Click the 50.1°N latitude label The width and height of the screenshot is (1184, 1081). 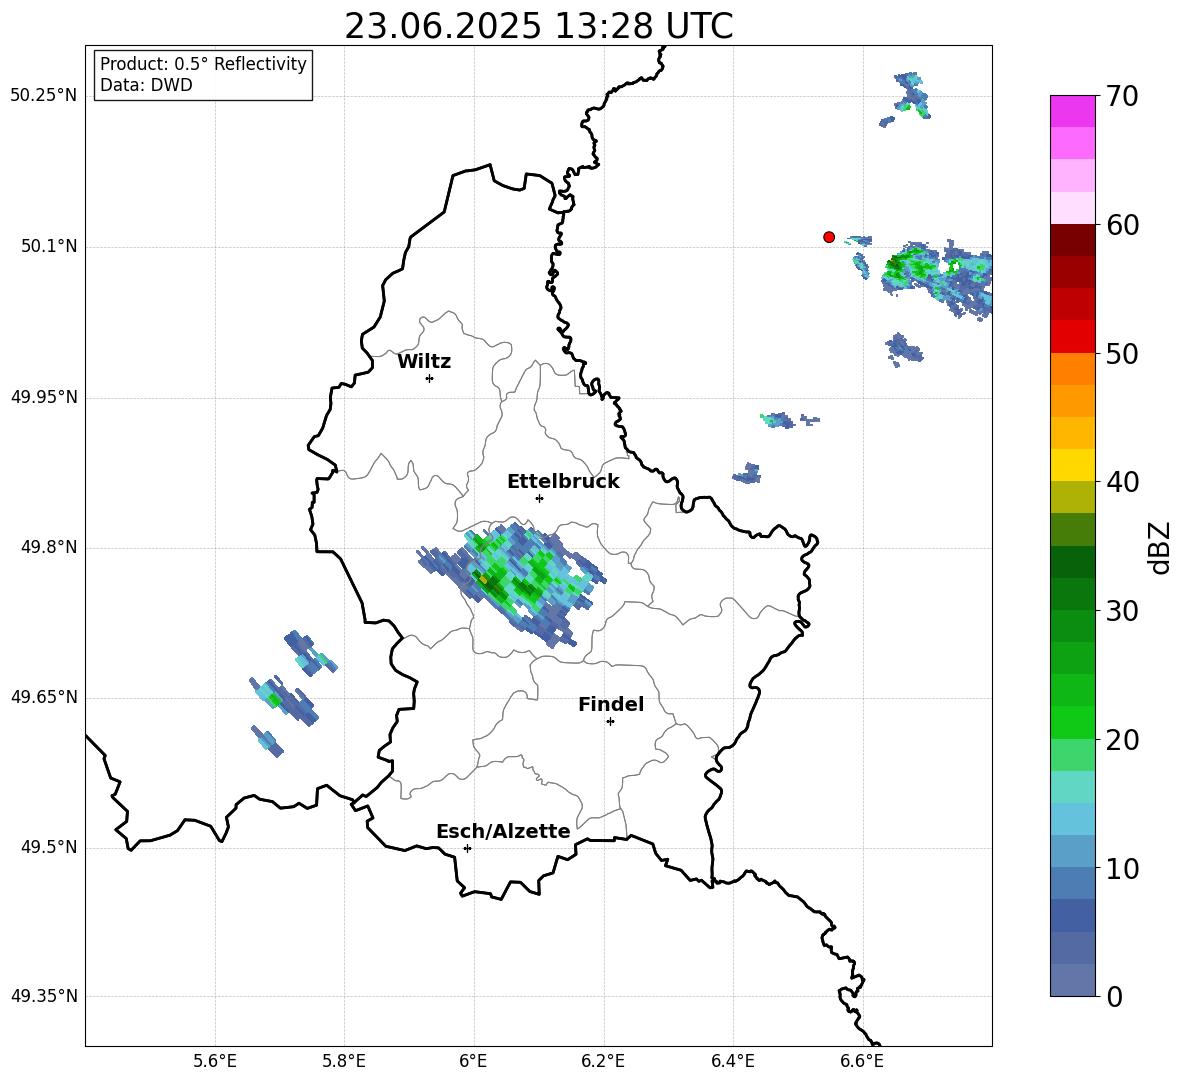tap(49, 247)
